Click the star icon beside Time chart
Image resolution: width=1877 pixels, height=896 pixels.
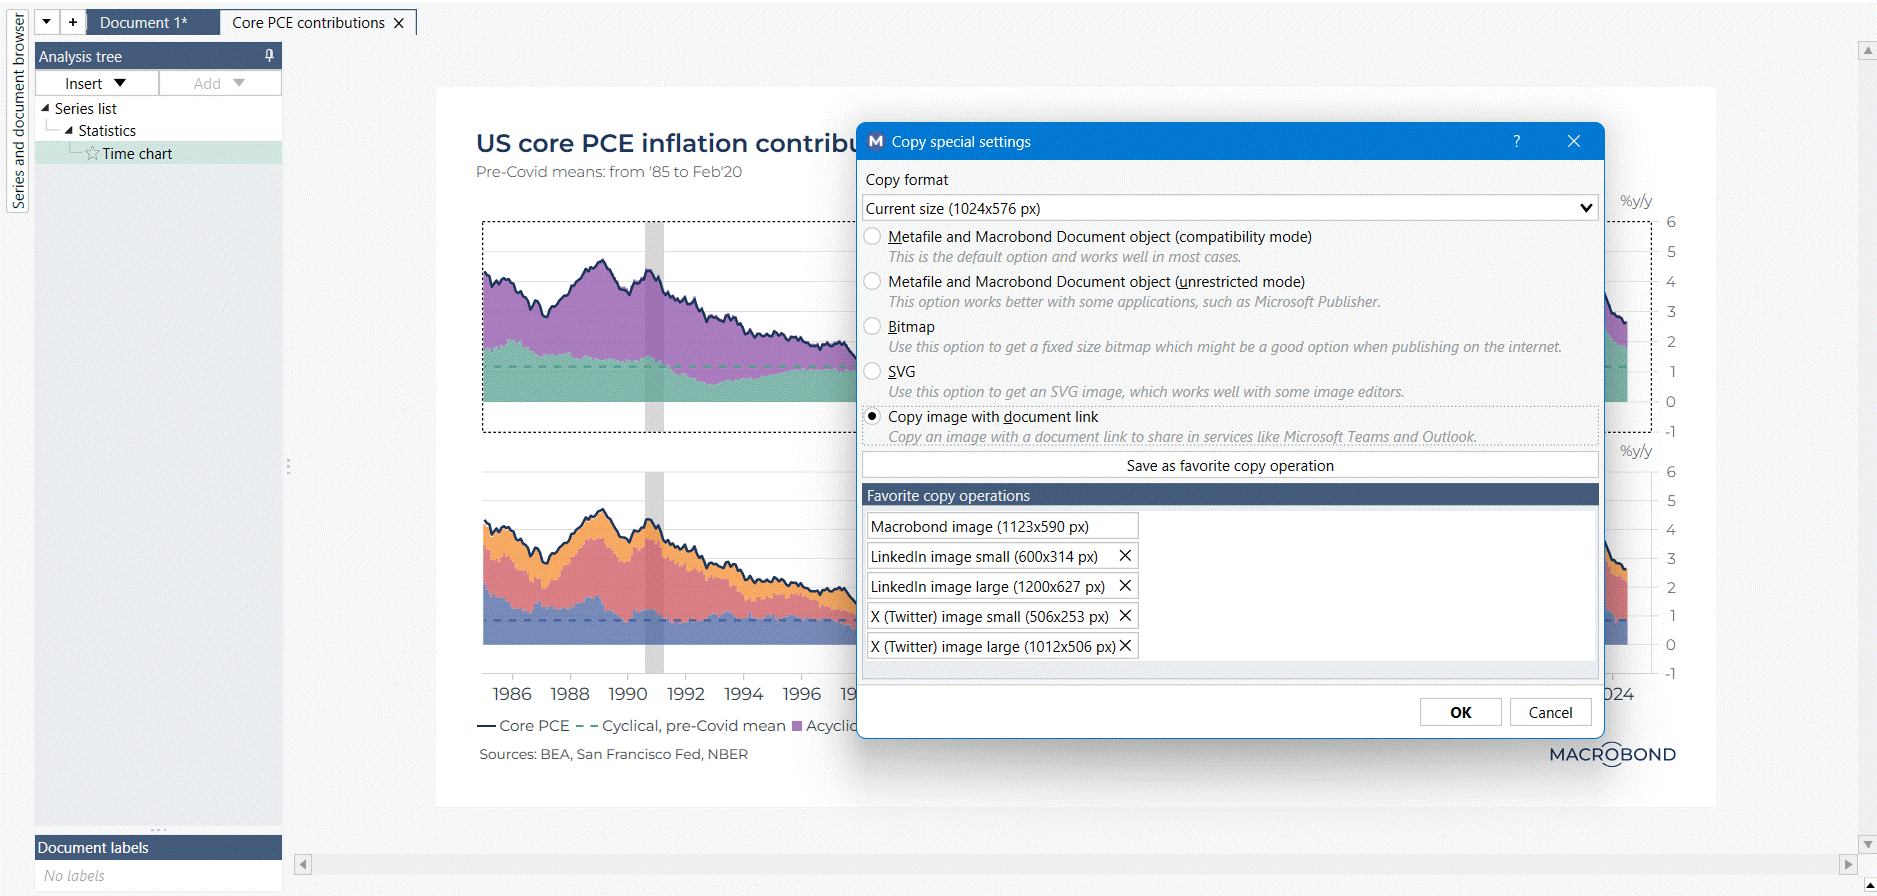(92, 153)
